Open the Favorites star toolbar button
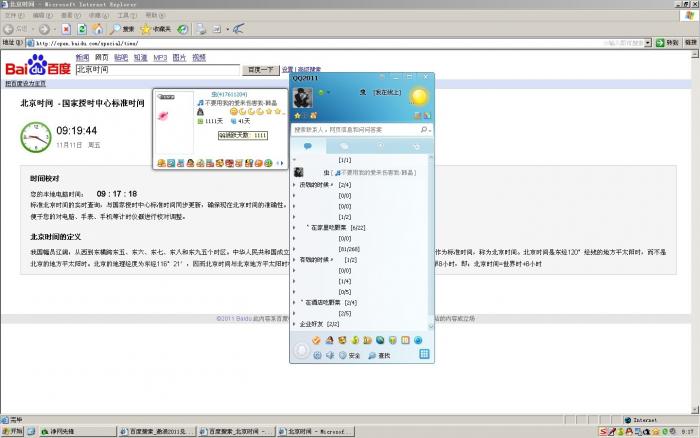 pyautogui.click(x=156, y=29)
